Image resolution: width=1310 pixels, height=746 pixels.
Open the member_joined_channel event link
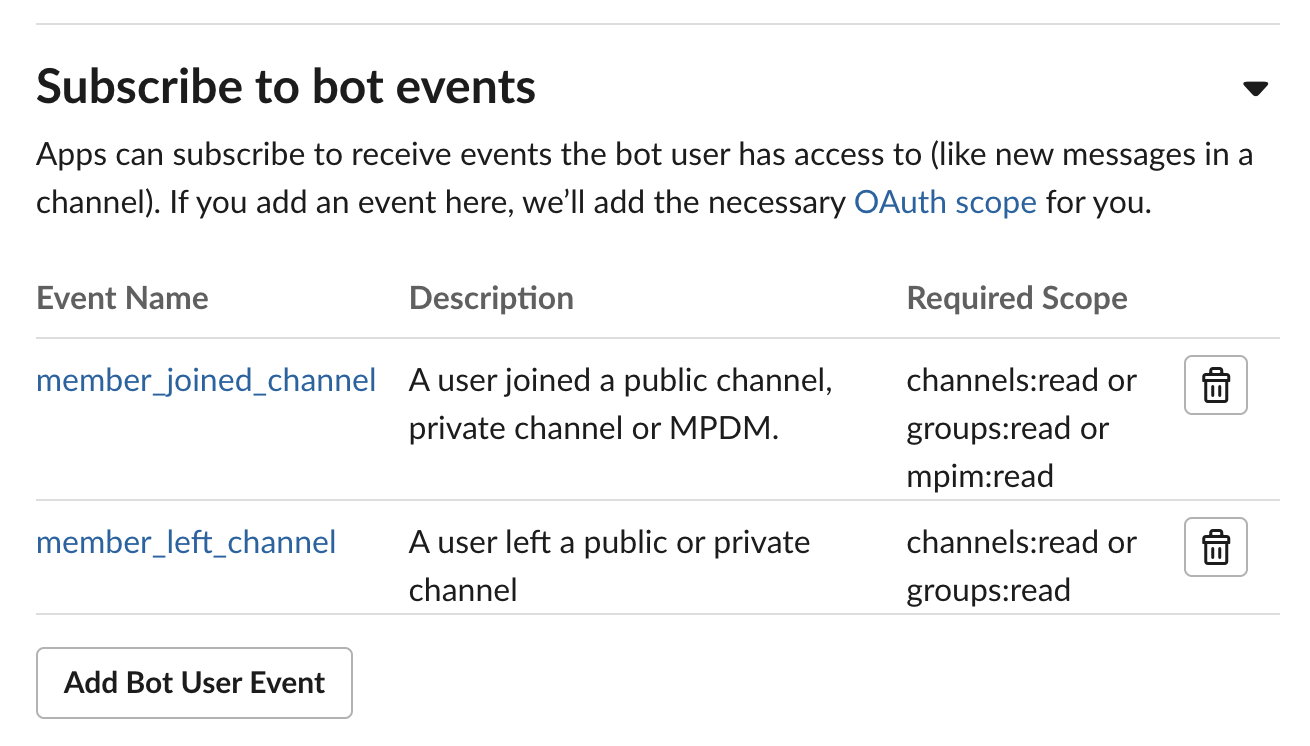tap(206, 381)
